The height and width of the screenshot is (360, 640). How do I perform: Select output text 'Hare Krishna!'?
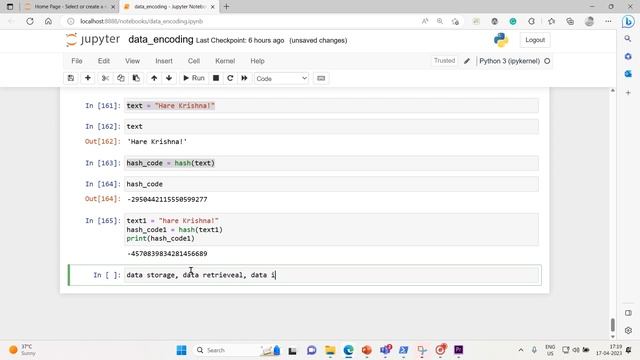pos(157,142)
